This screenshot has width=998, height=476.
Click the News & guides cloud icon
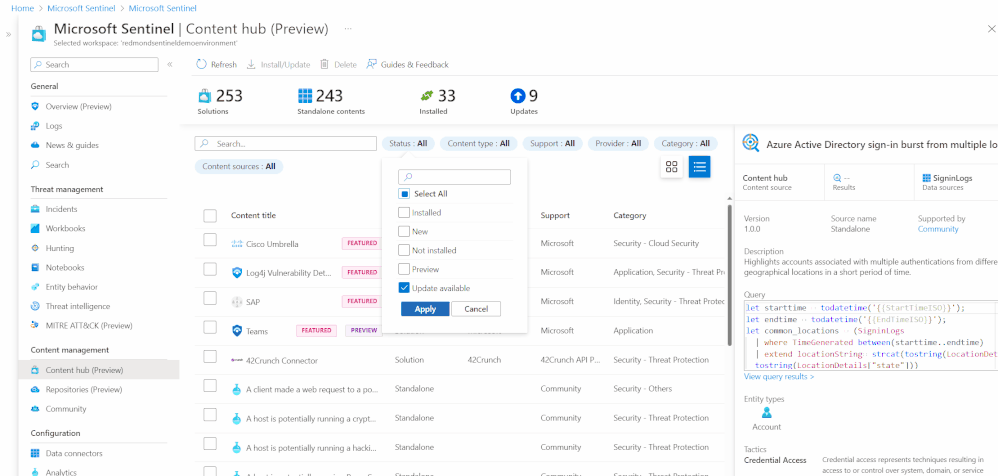pyautogui.click(x=35, y=145)
